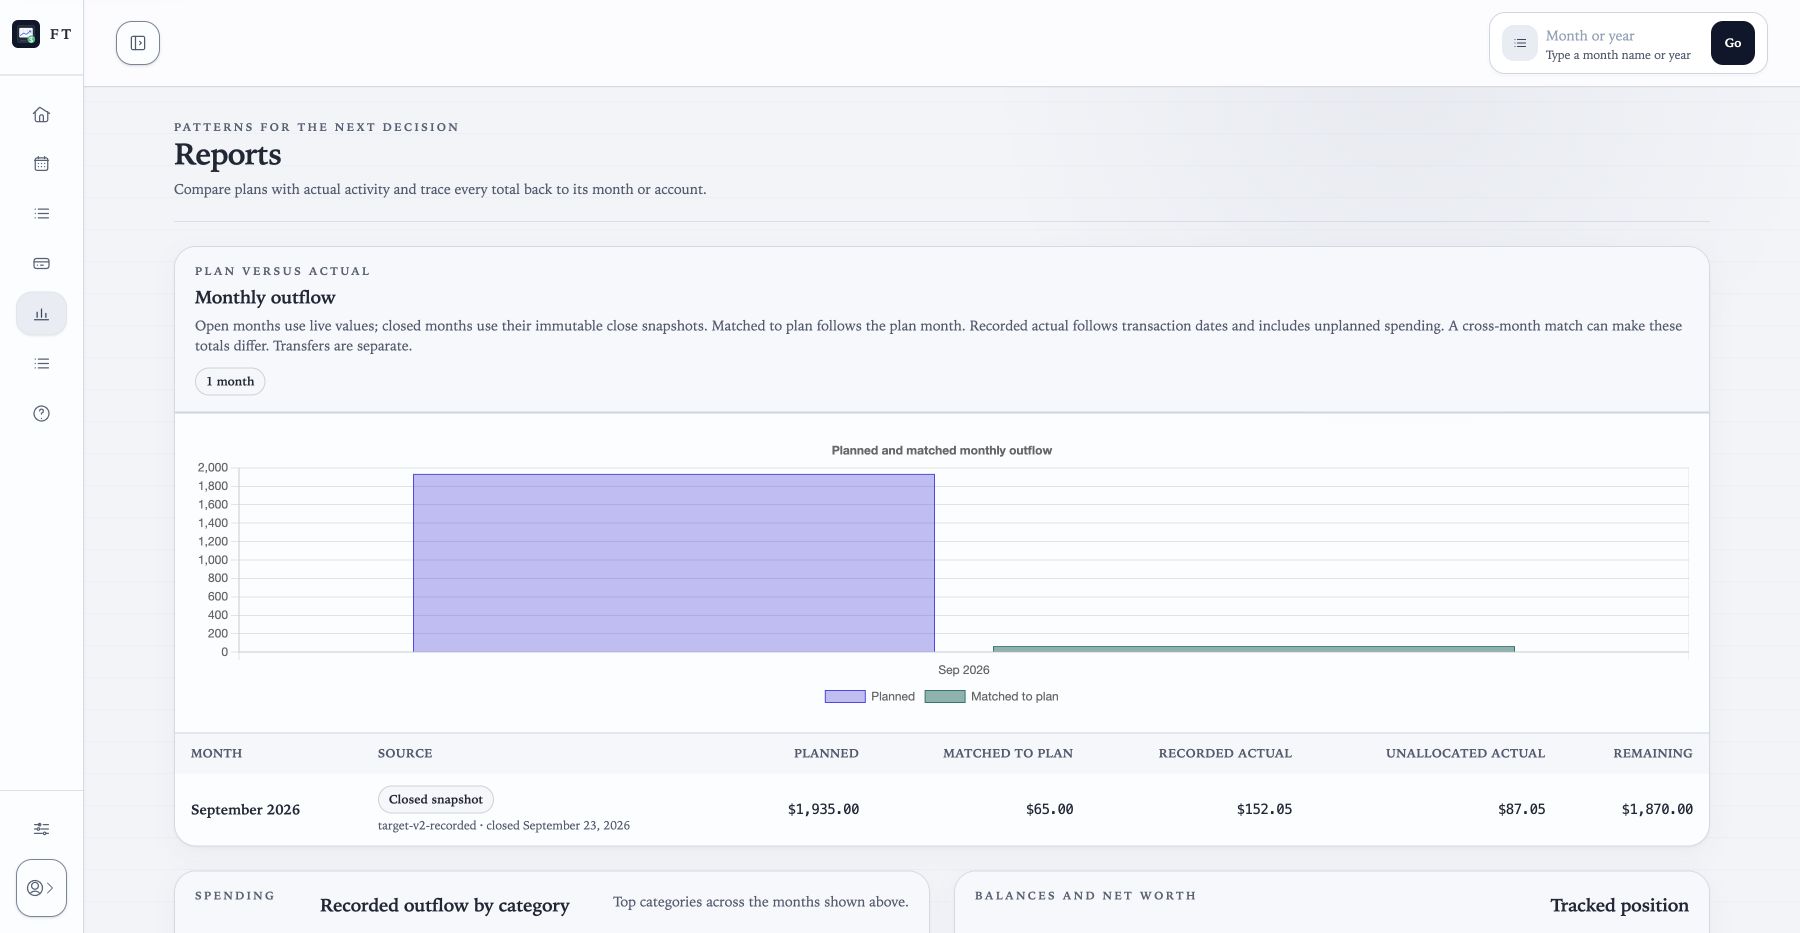Click the 1 month range chip
Screen dimensions: 1800x933
(x=230, y=381)
